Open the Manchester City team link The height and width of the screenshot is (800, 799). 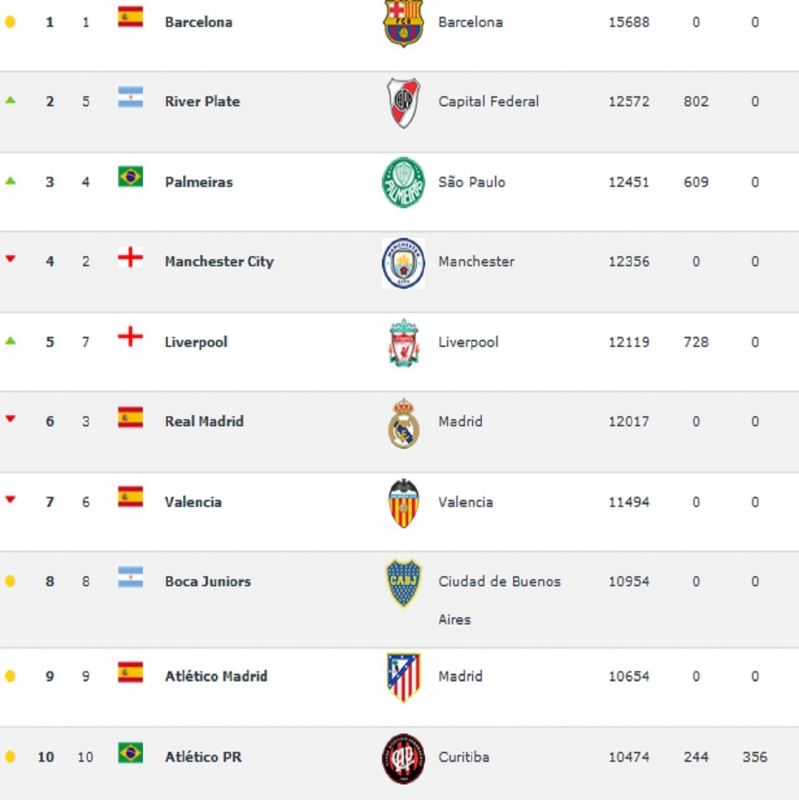tap(219, 261)
